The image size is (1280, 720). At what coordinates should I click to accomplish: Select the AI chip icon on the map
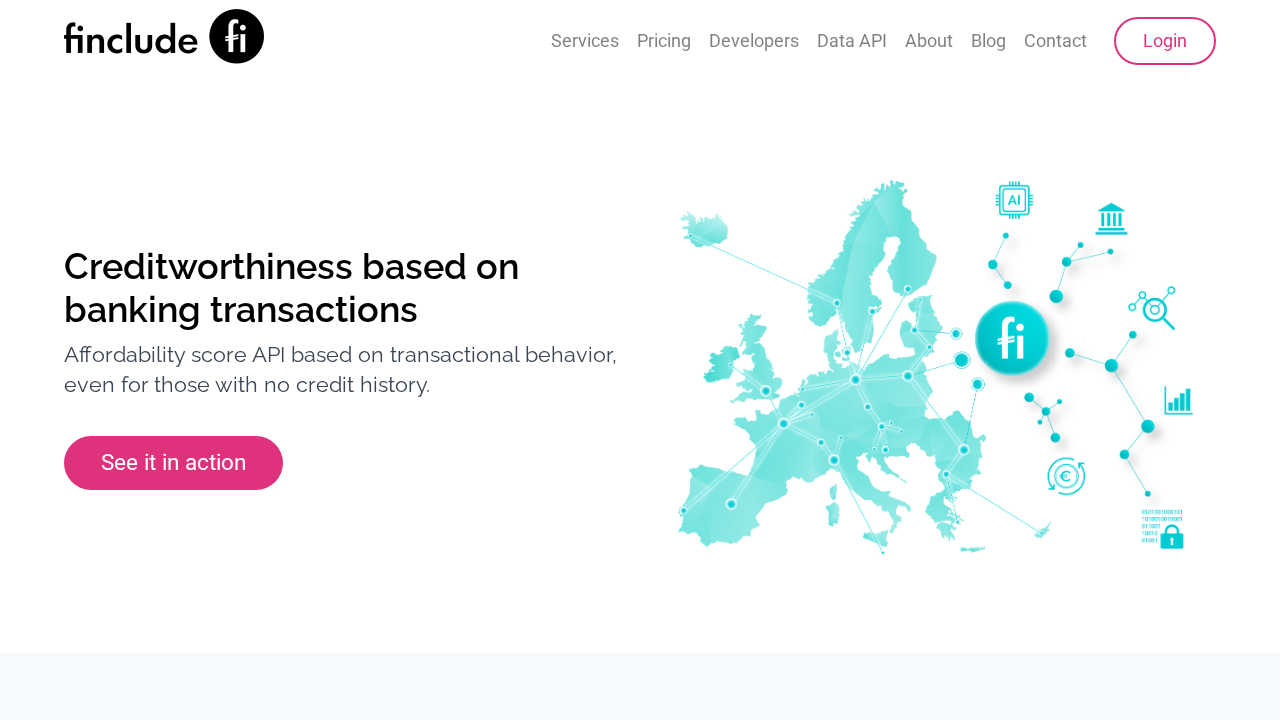(x=1014, y=199)
